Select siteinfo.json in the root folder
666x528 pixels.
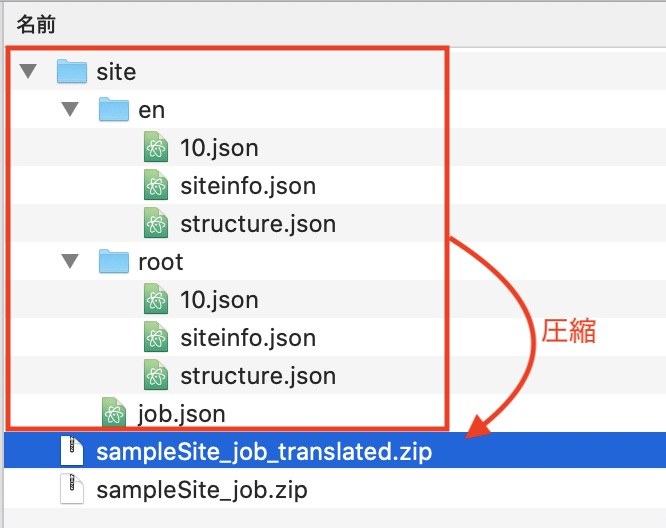click(247, 338)
